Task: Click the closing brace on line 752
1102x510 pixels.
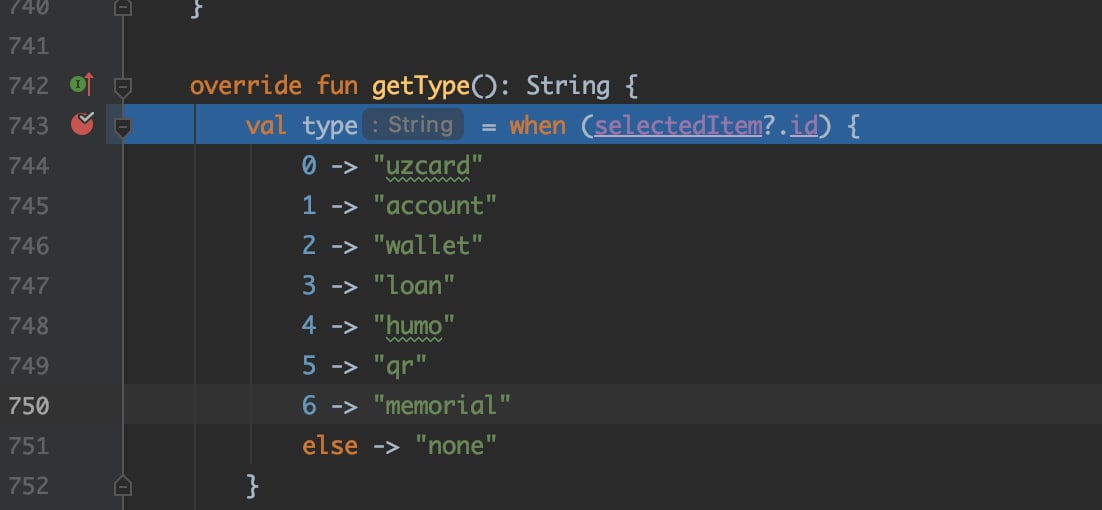Action: 253,486
